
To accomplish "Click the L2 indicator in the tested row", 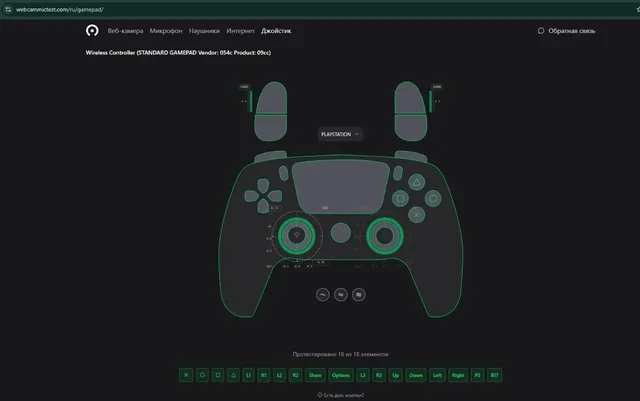I will tap(280, 375).
